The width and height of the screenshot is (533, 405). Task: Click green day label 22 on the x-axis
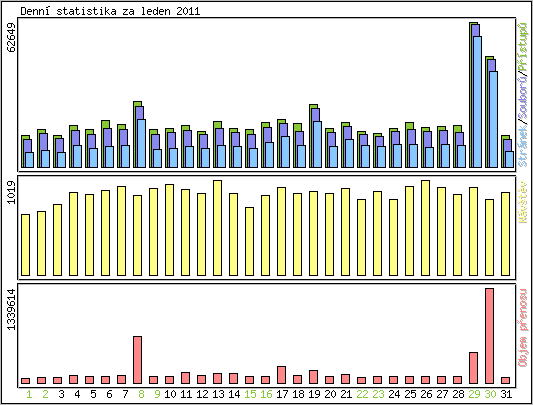(x=362, y=394)
